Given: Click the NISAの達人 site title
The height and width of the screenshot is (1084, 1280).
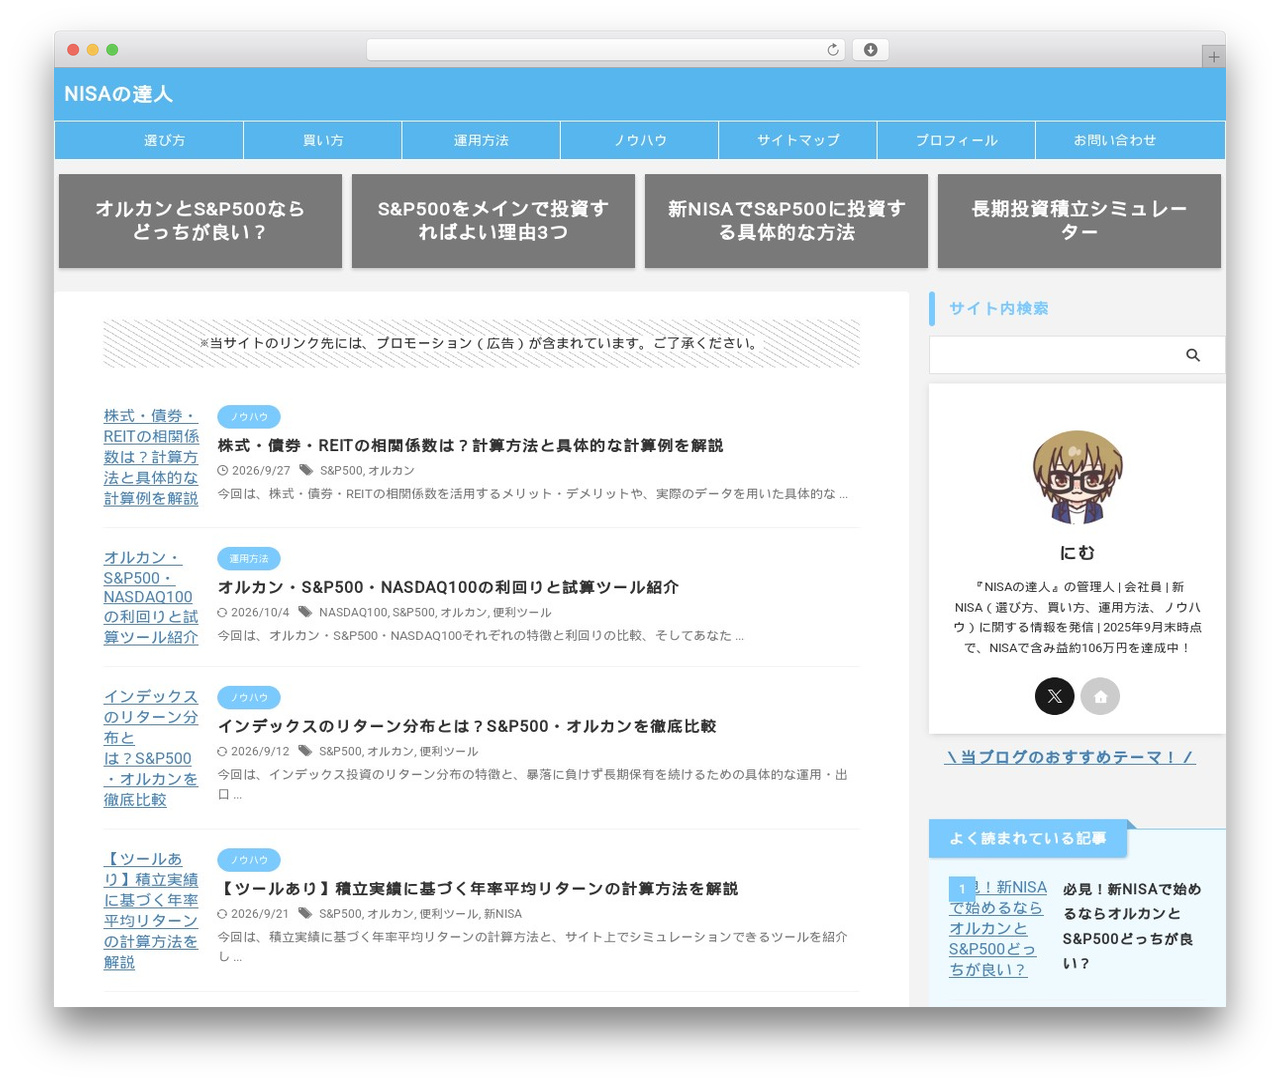Looking at the screenshot, I should tap(118, 94).
